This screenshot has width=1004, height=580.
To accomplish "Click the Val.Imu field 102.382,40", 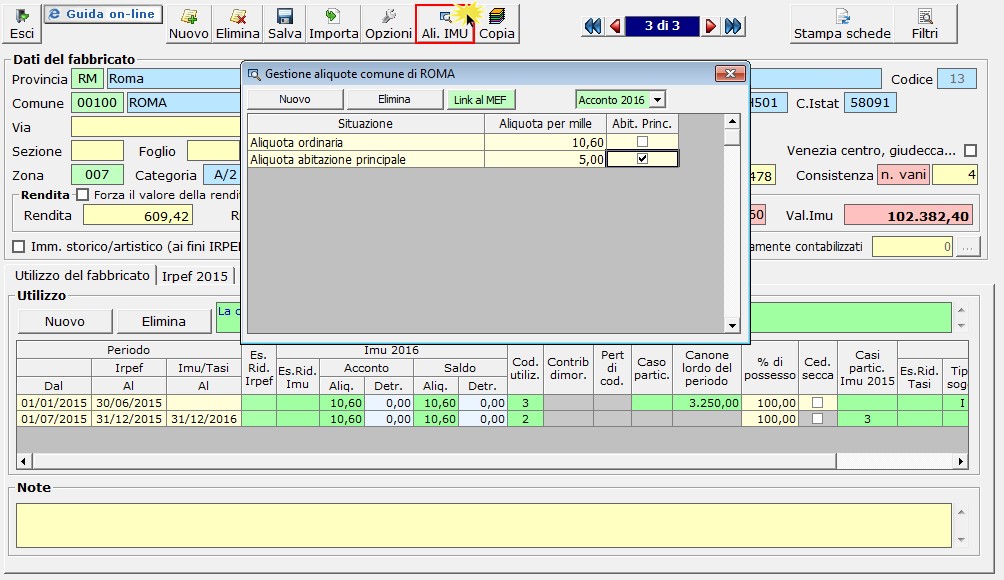I will (908, 216).
